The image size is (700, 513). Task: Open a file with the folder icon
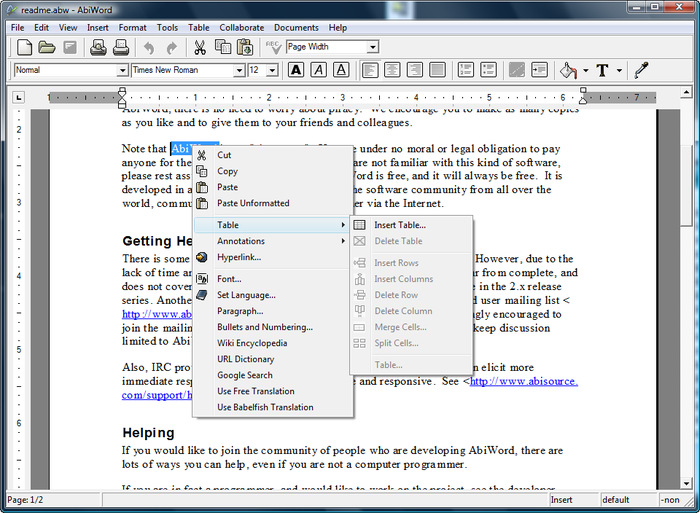pyautogui.click(x=46, y=47)
